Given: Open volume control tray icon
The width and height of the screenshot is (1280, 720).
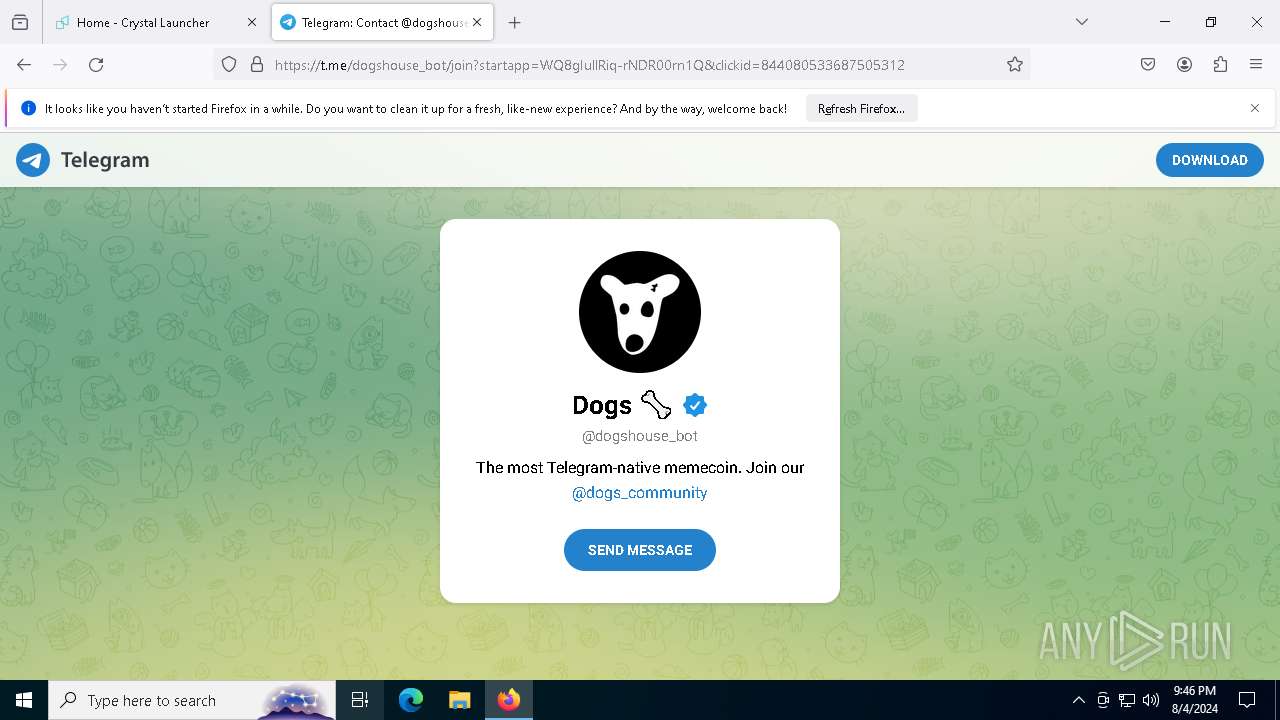Looking at the screenshot, I should point(1151,700).
